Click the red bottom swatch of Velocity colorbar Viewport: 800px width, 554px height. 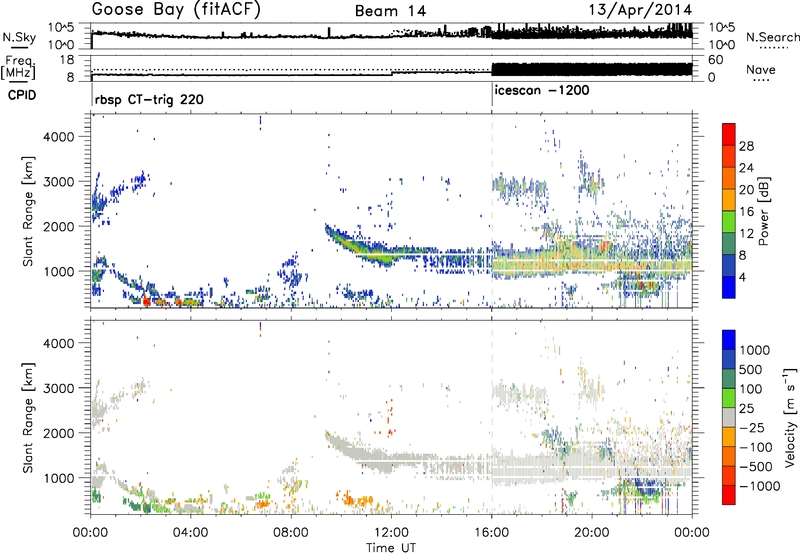(729, 495)
